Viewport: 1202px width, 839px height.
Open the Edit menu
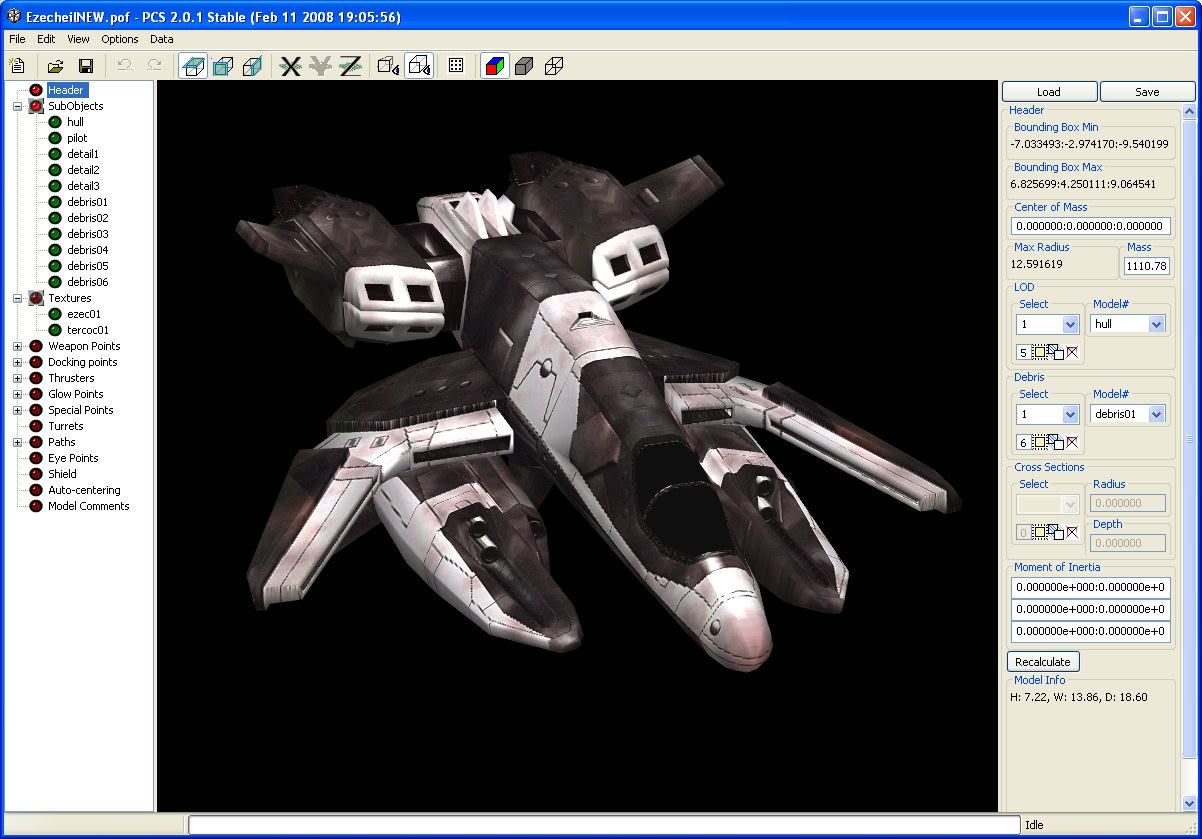(46, 39)
